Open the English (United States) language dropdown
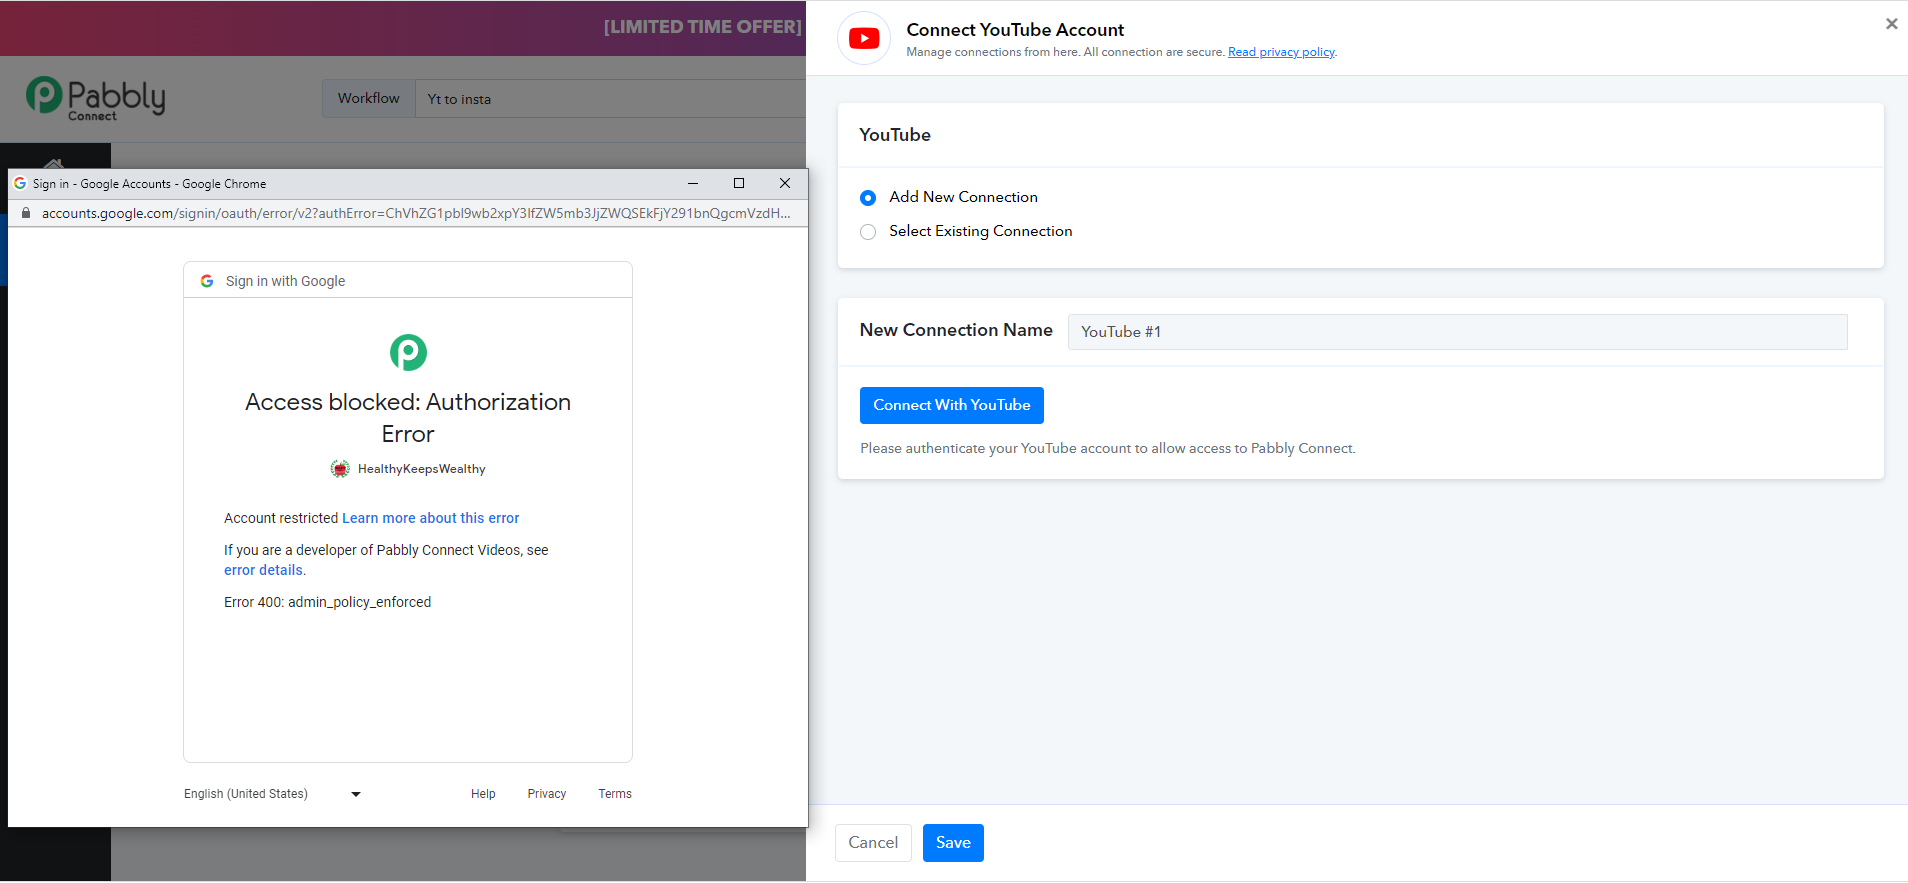 [x=273, y=794]
